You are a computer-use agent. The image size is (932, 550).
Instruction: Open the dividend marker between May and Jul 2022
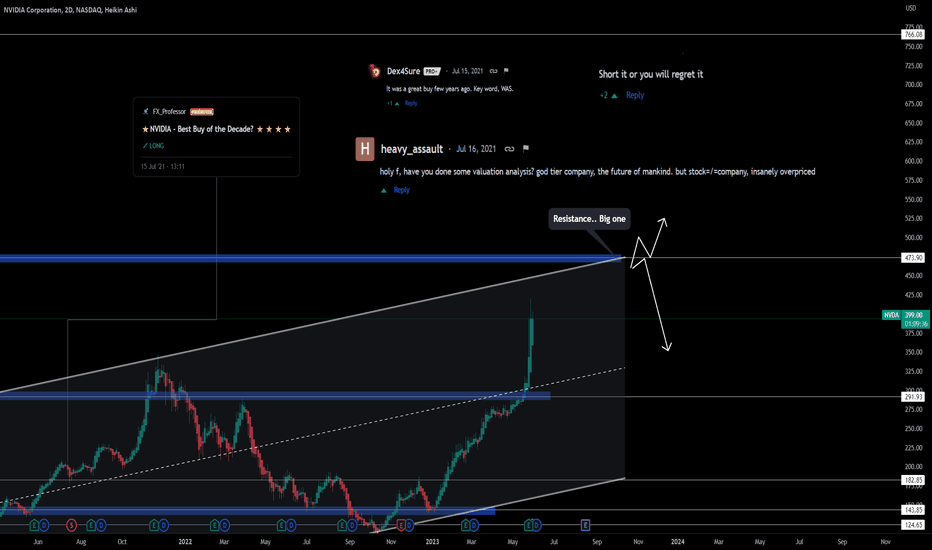291,525
